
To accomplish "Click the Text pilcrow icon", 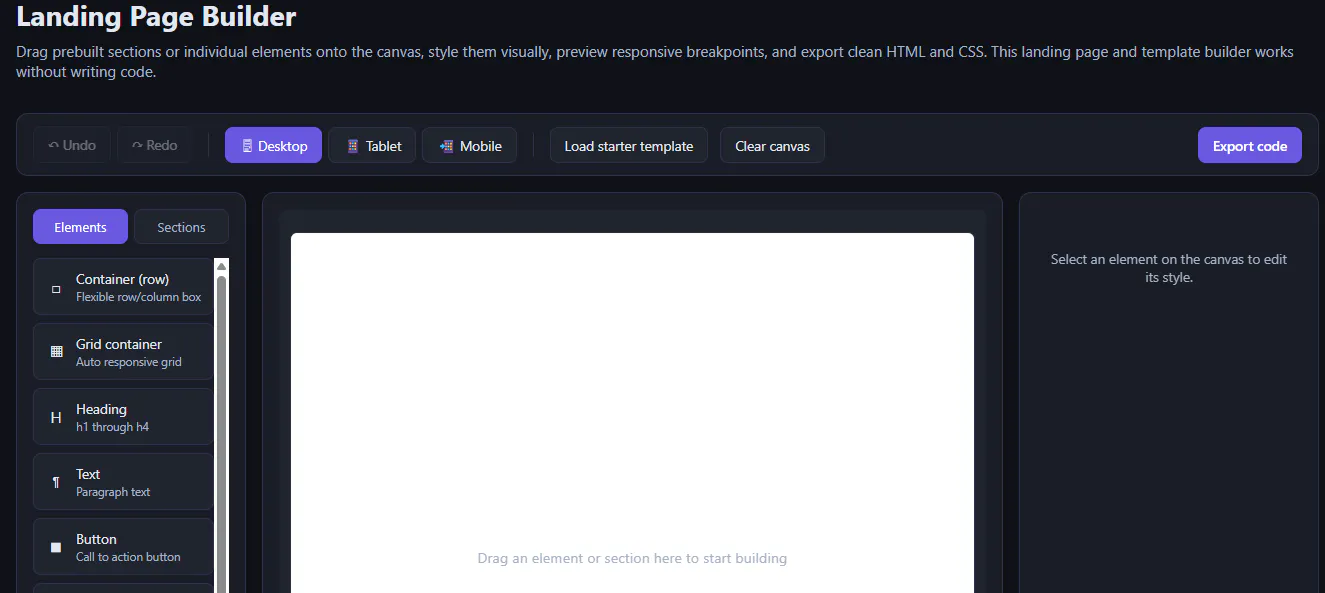I will point(56,482).
